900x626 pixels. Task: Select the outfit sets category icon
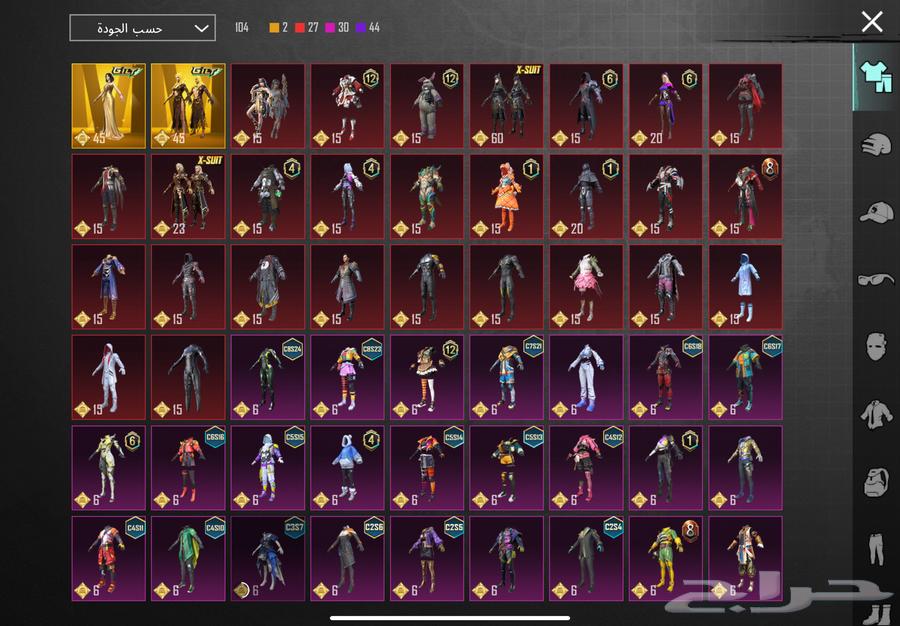point(875,77)
